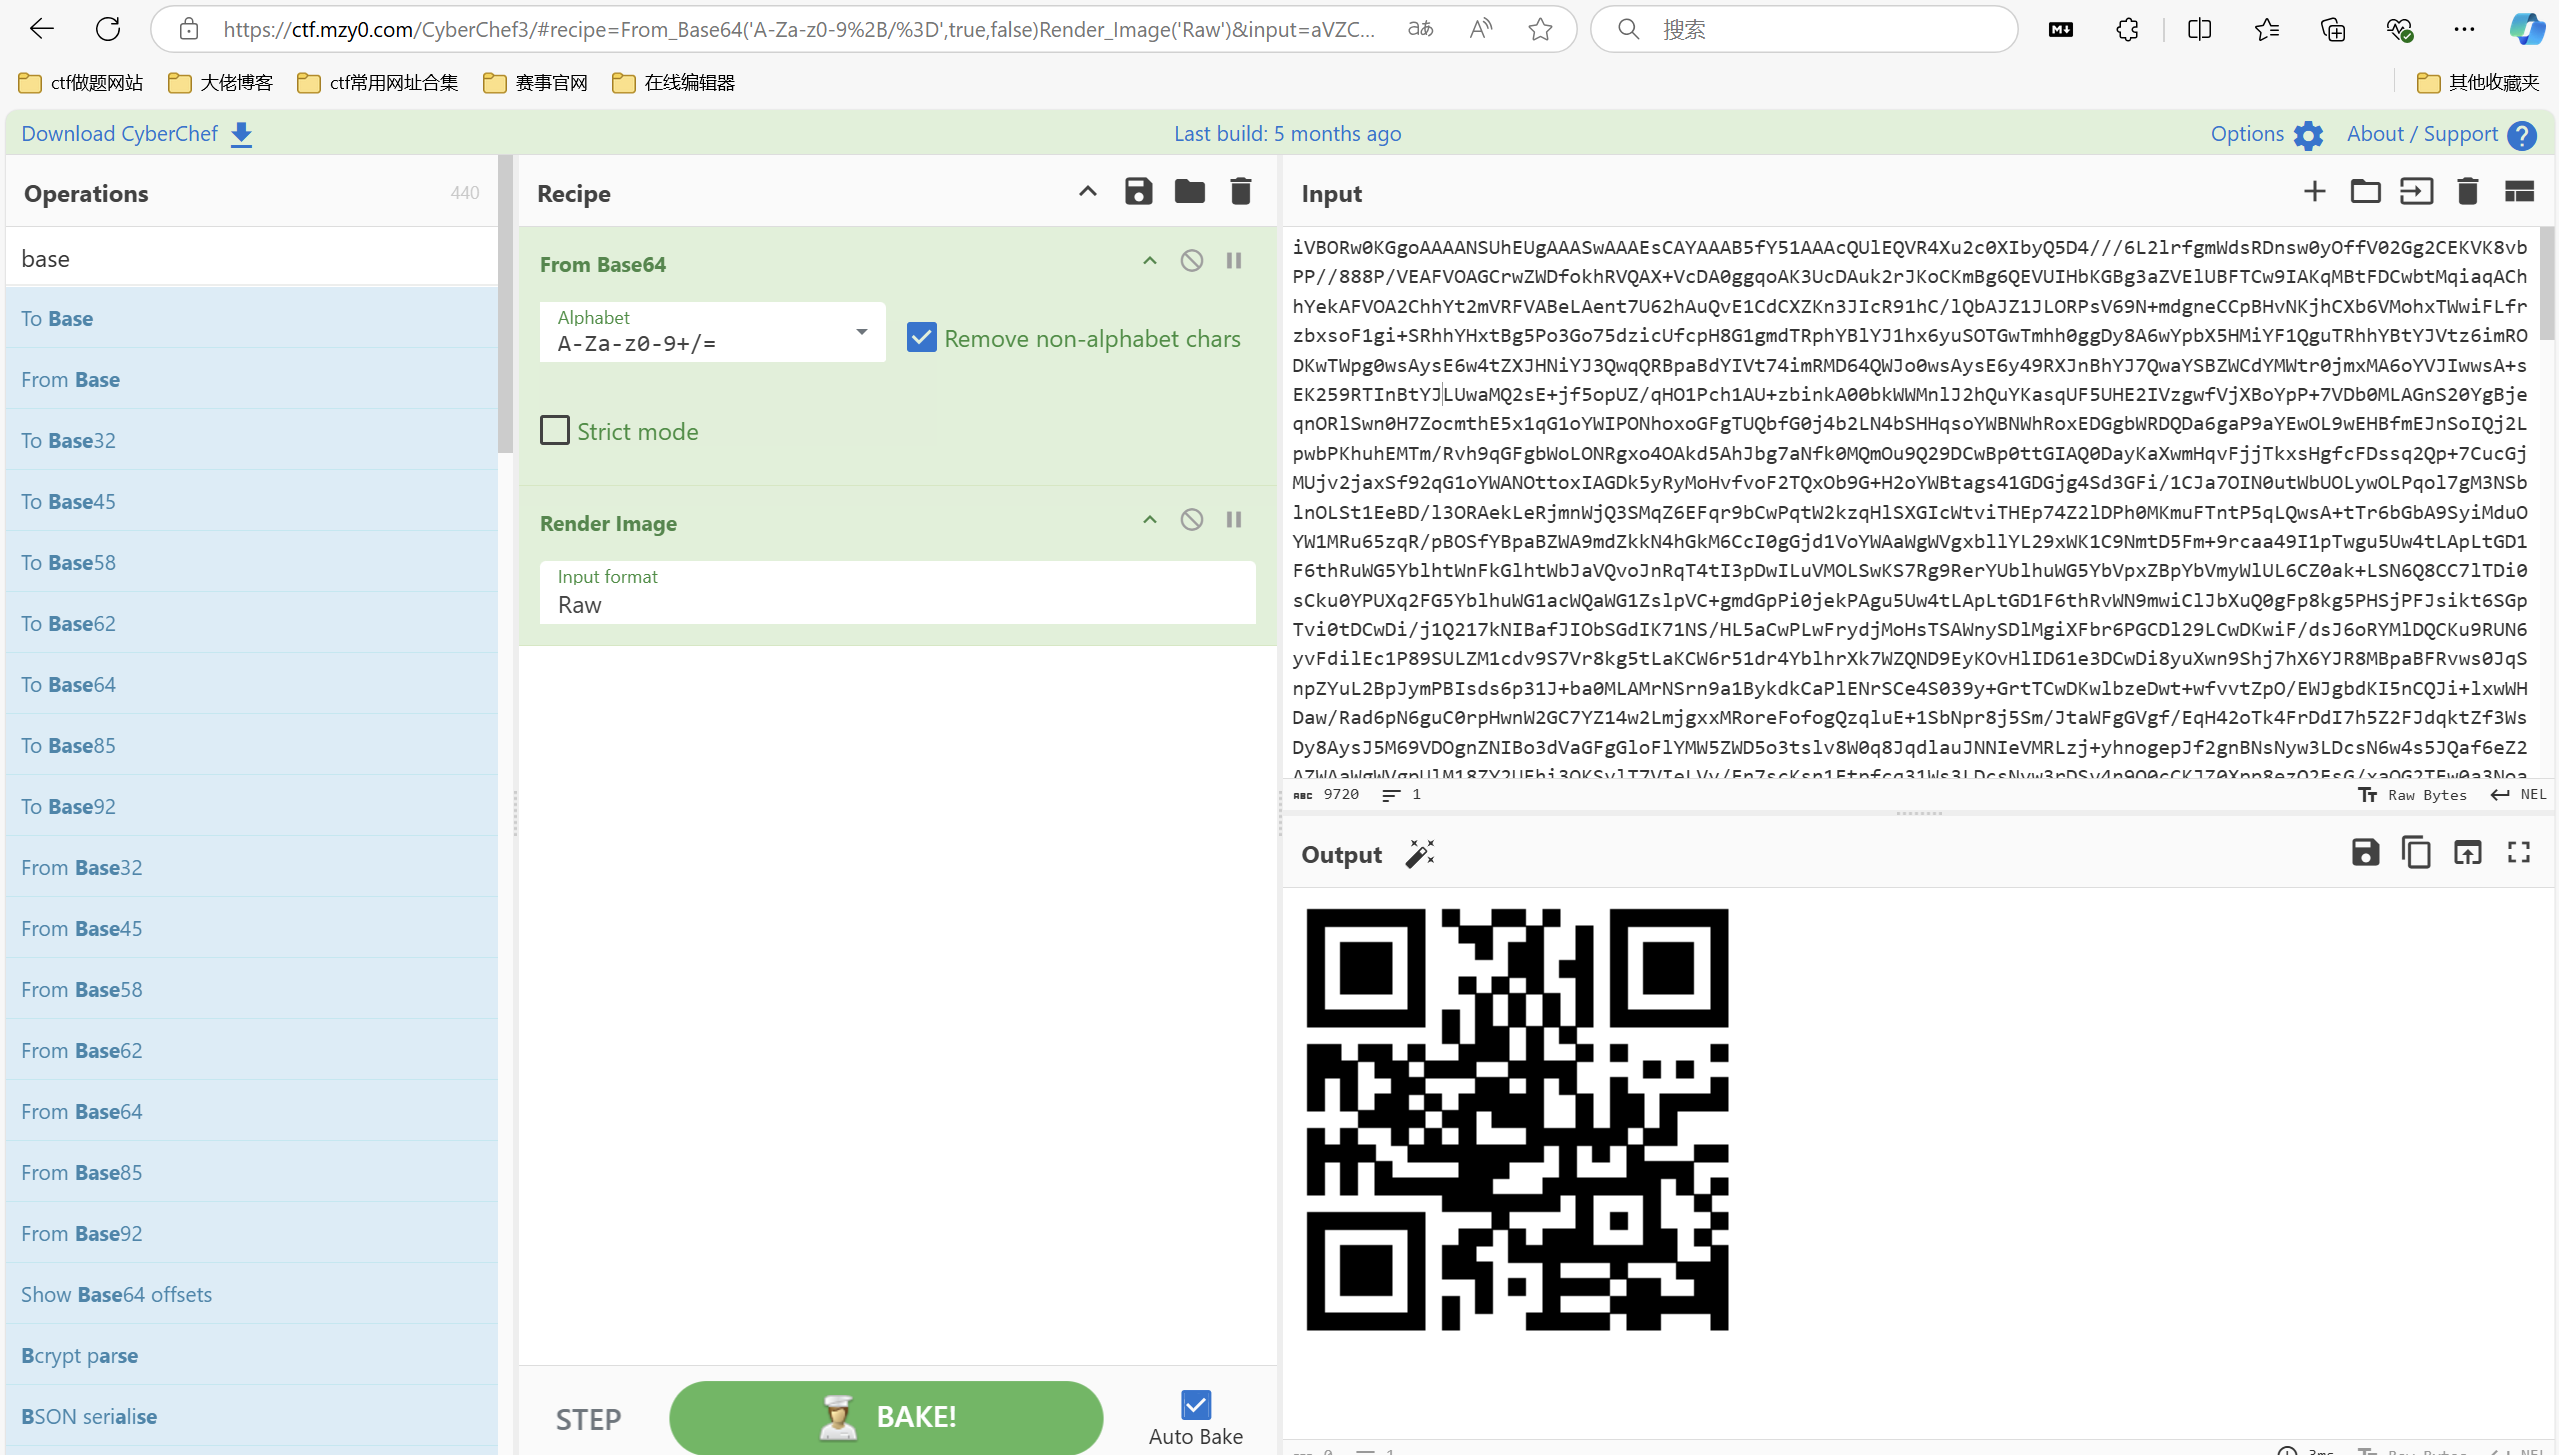Copy raw output to clipboard
Screen dimensions: 2559x1455
point(2416,852)
